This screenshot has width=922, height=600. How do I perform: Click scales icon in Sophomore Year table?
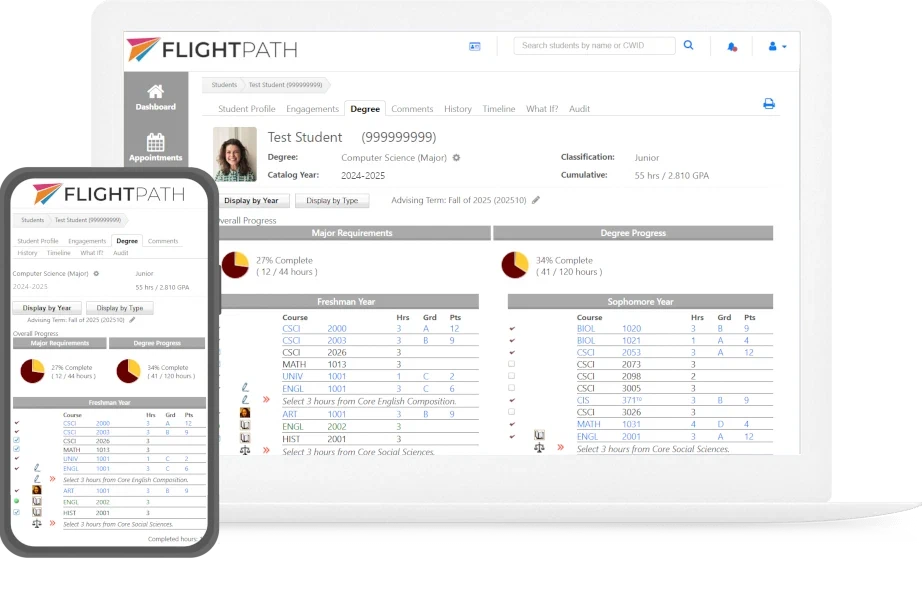click(x=539, y=448)
